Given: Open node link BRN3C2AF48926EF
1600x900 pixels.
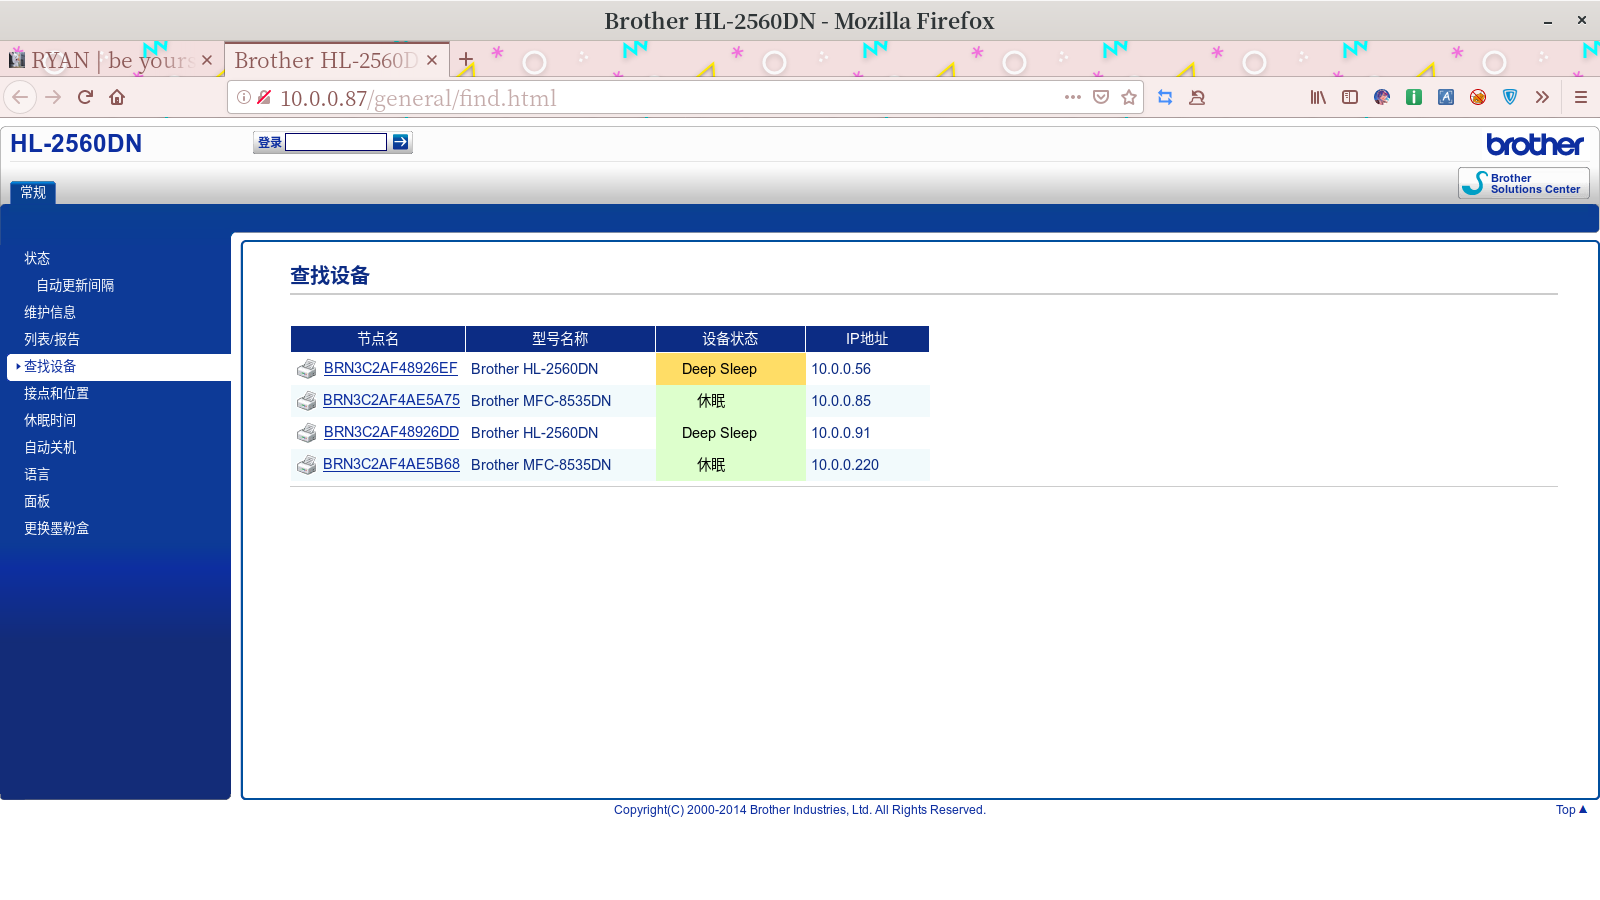Looking at the screenshot, I should 390,368.
